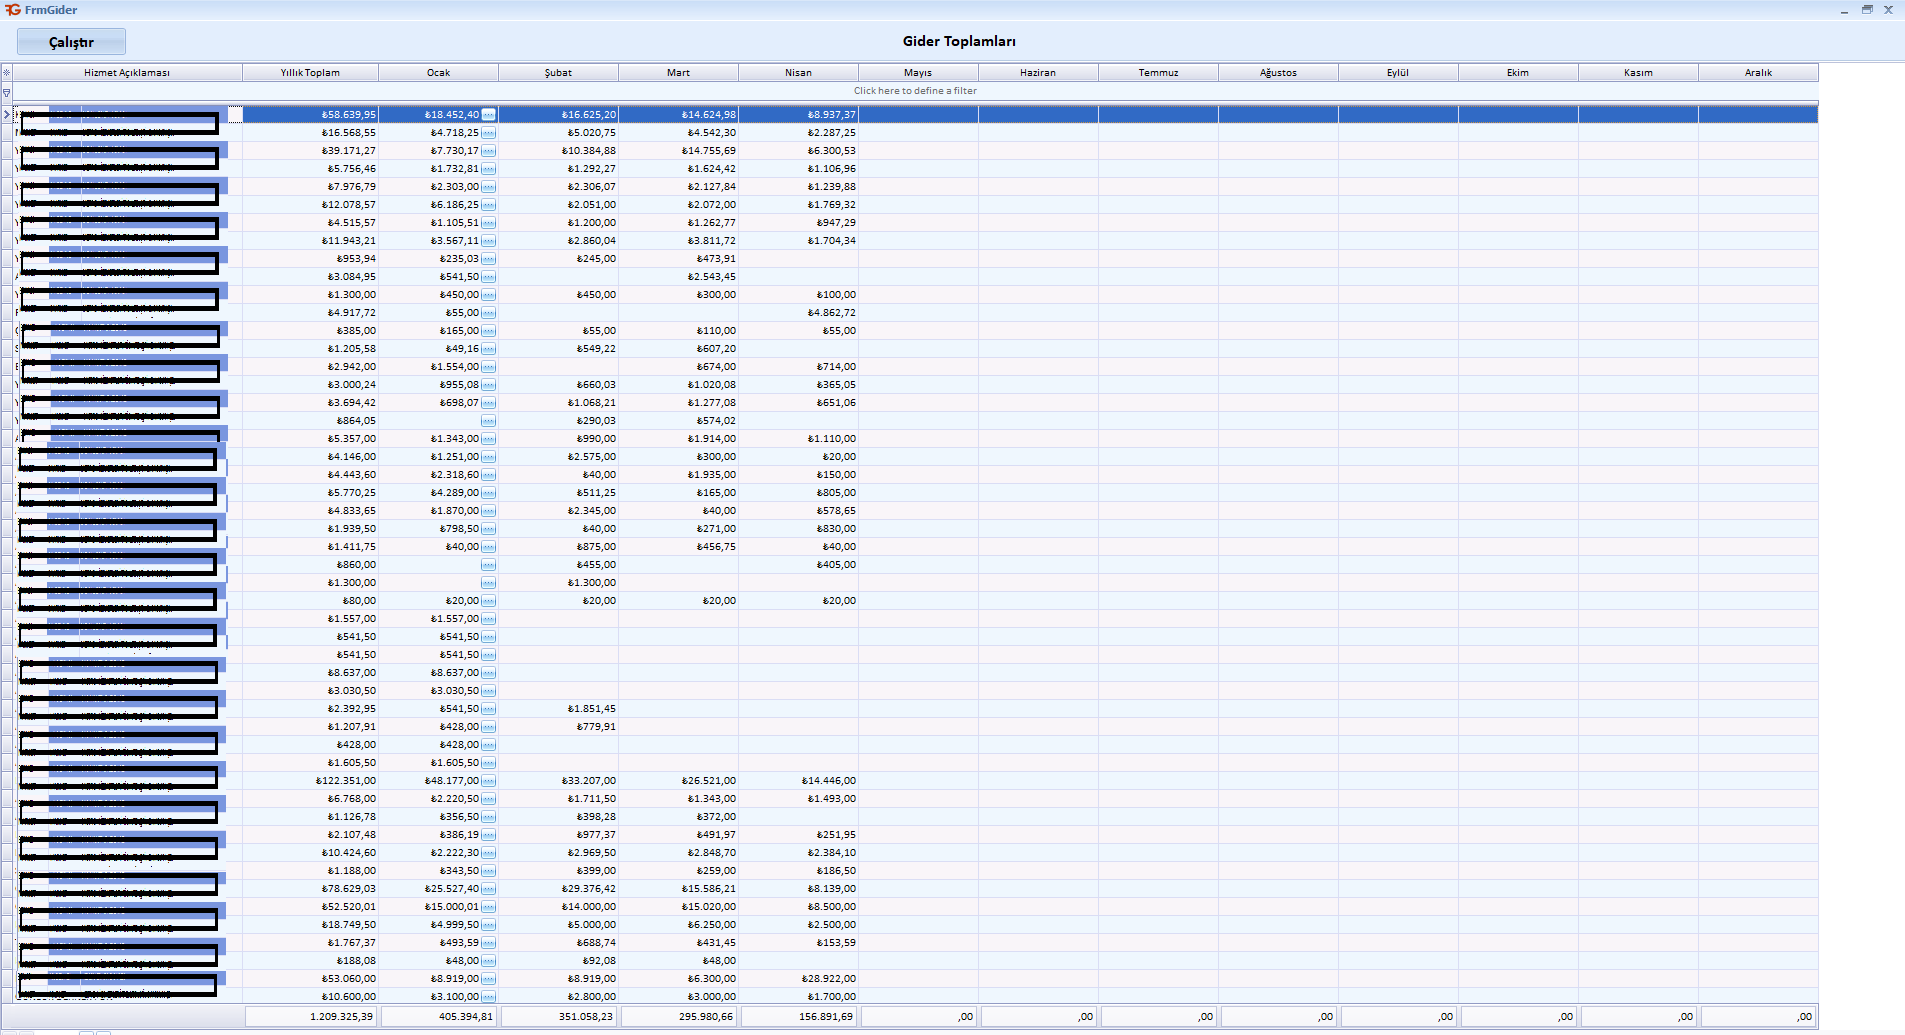Click the Mayıs column header
1905x1035 pixels.
[x=918, y=72]
